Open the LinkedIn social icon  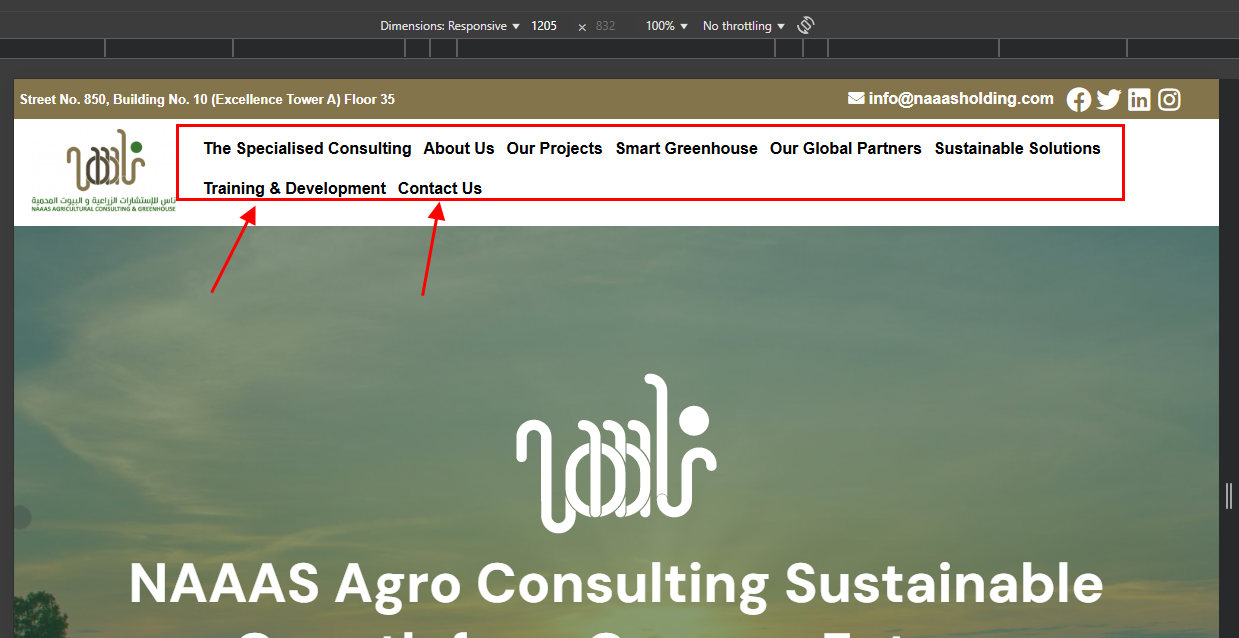[x=1139, y=99]
